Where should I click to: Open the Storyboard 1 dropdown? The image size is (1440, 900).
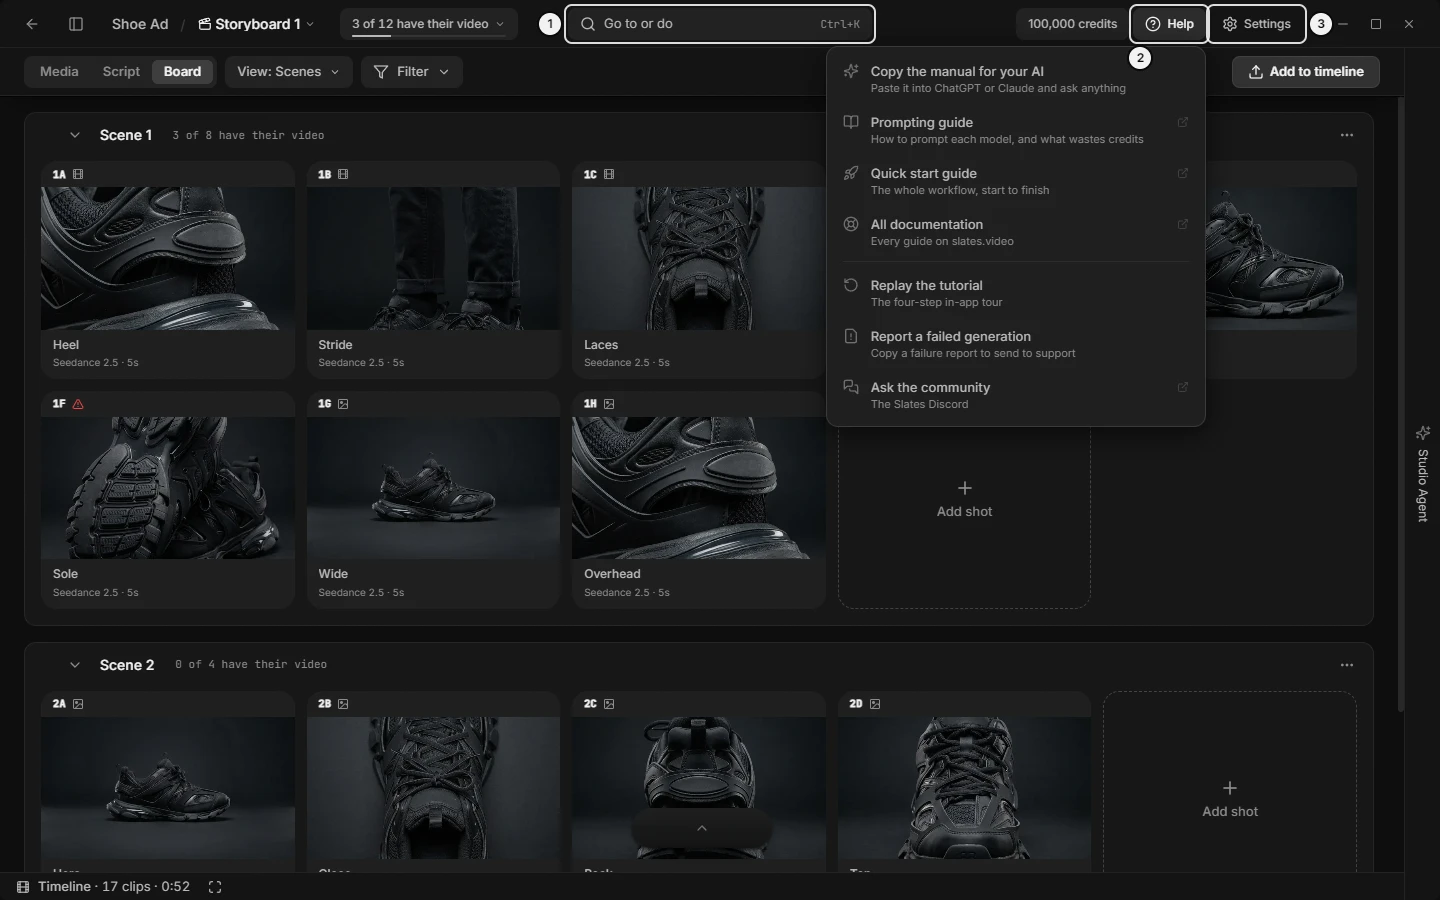[256, 24]
